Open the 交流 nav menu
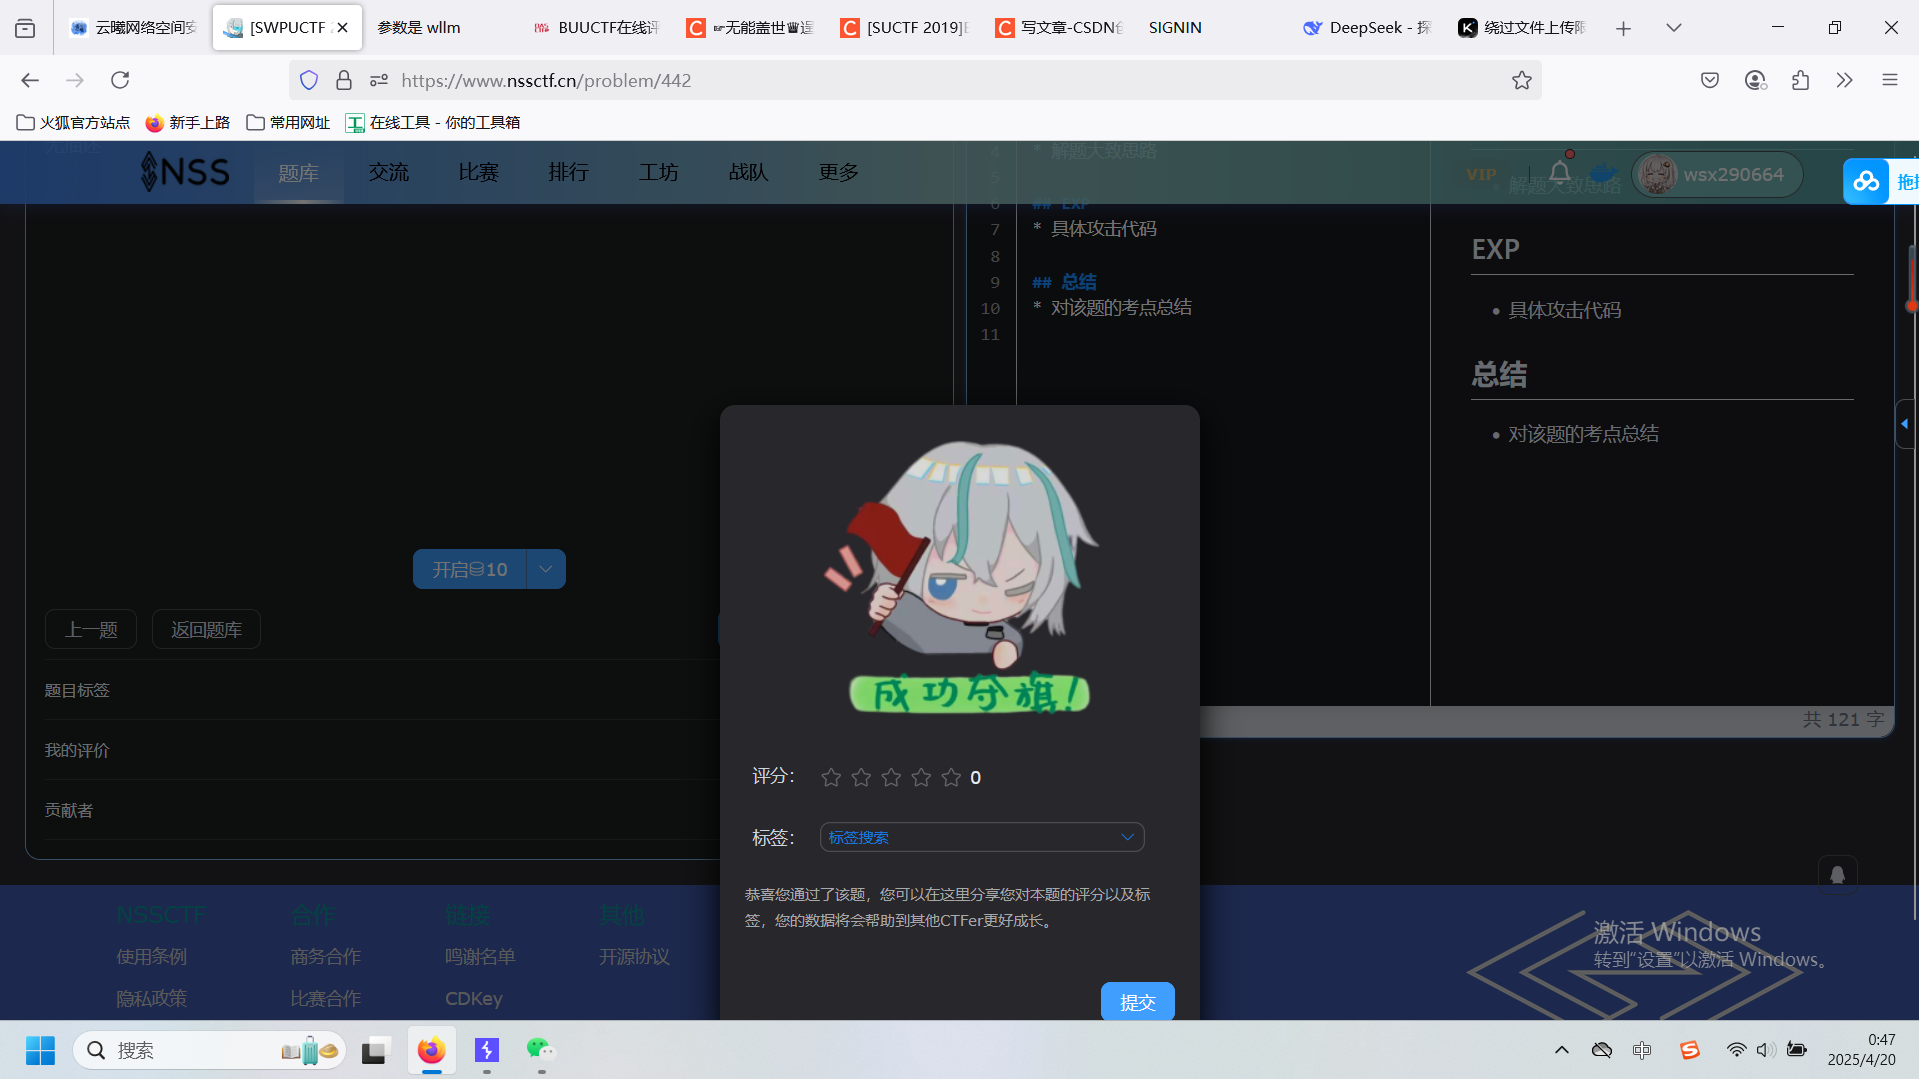This screenshot has height=1079, width=1919. pos(388,172)
